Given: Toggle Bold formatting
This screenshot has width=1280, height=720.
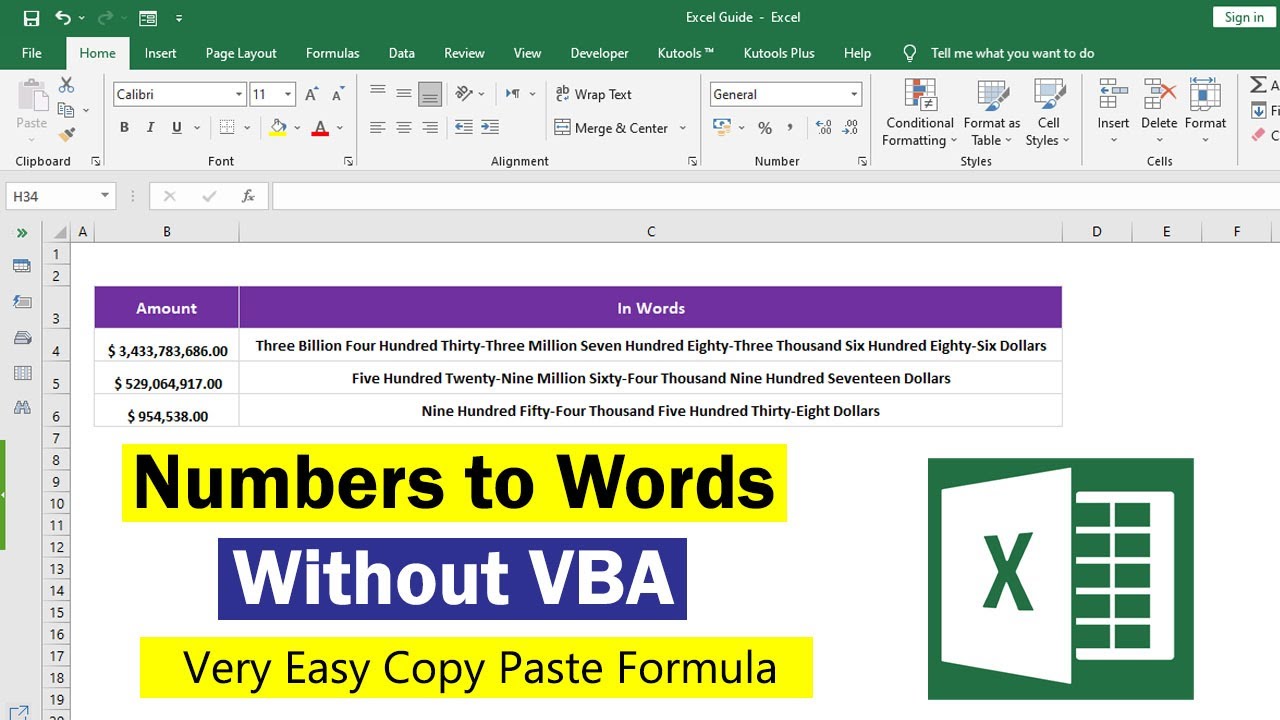Looking at the screenshot, I should pos(124,127).
